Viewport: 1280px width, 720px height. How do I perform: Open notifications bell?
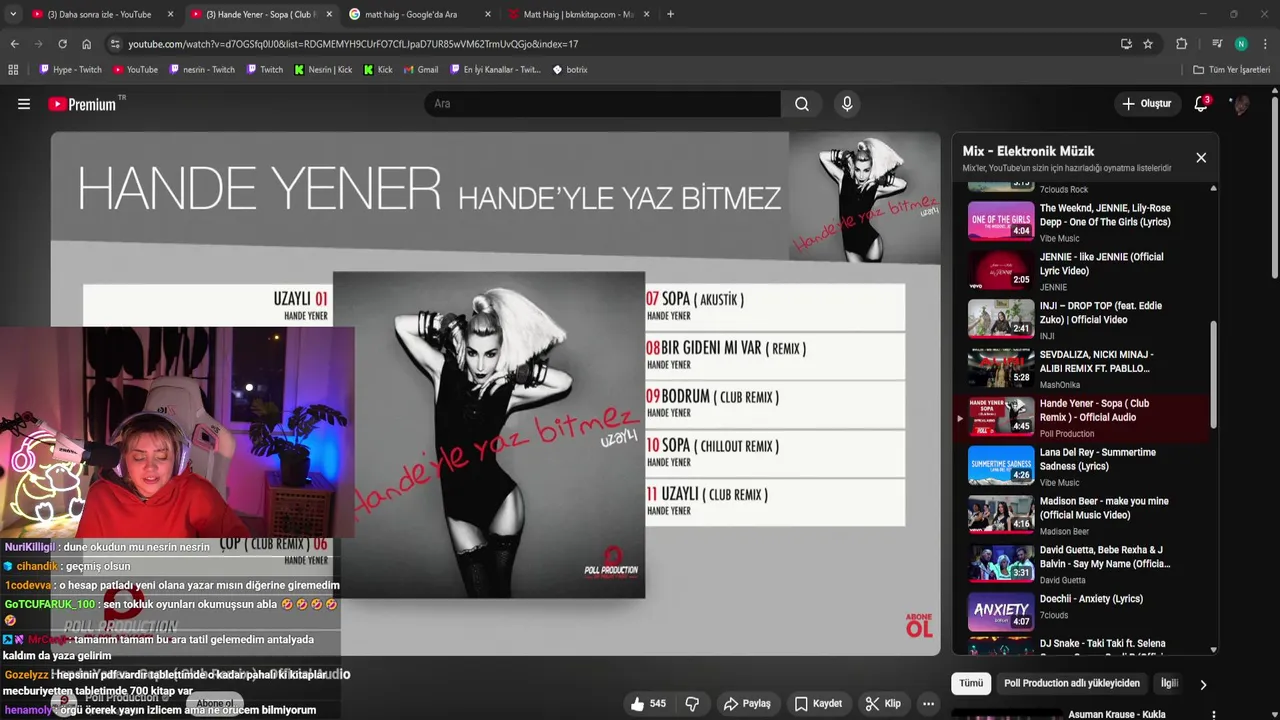[x=1202, y=104]
